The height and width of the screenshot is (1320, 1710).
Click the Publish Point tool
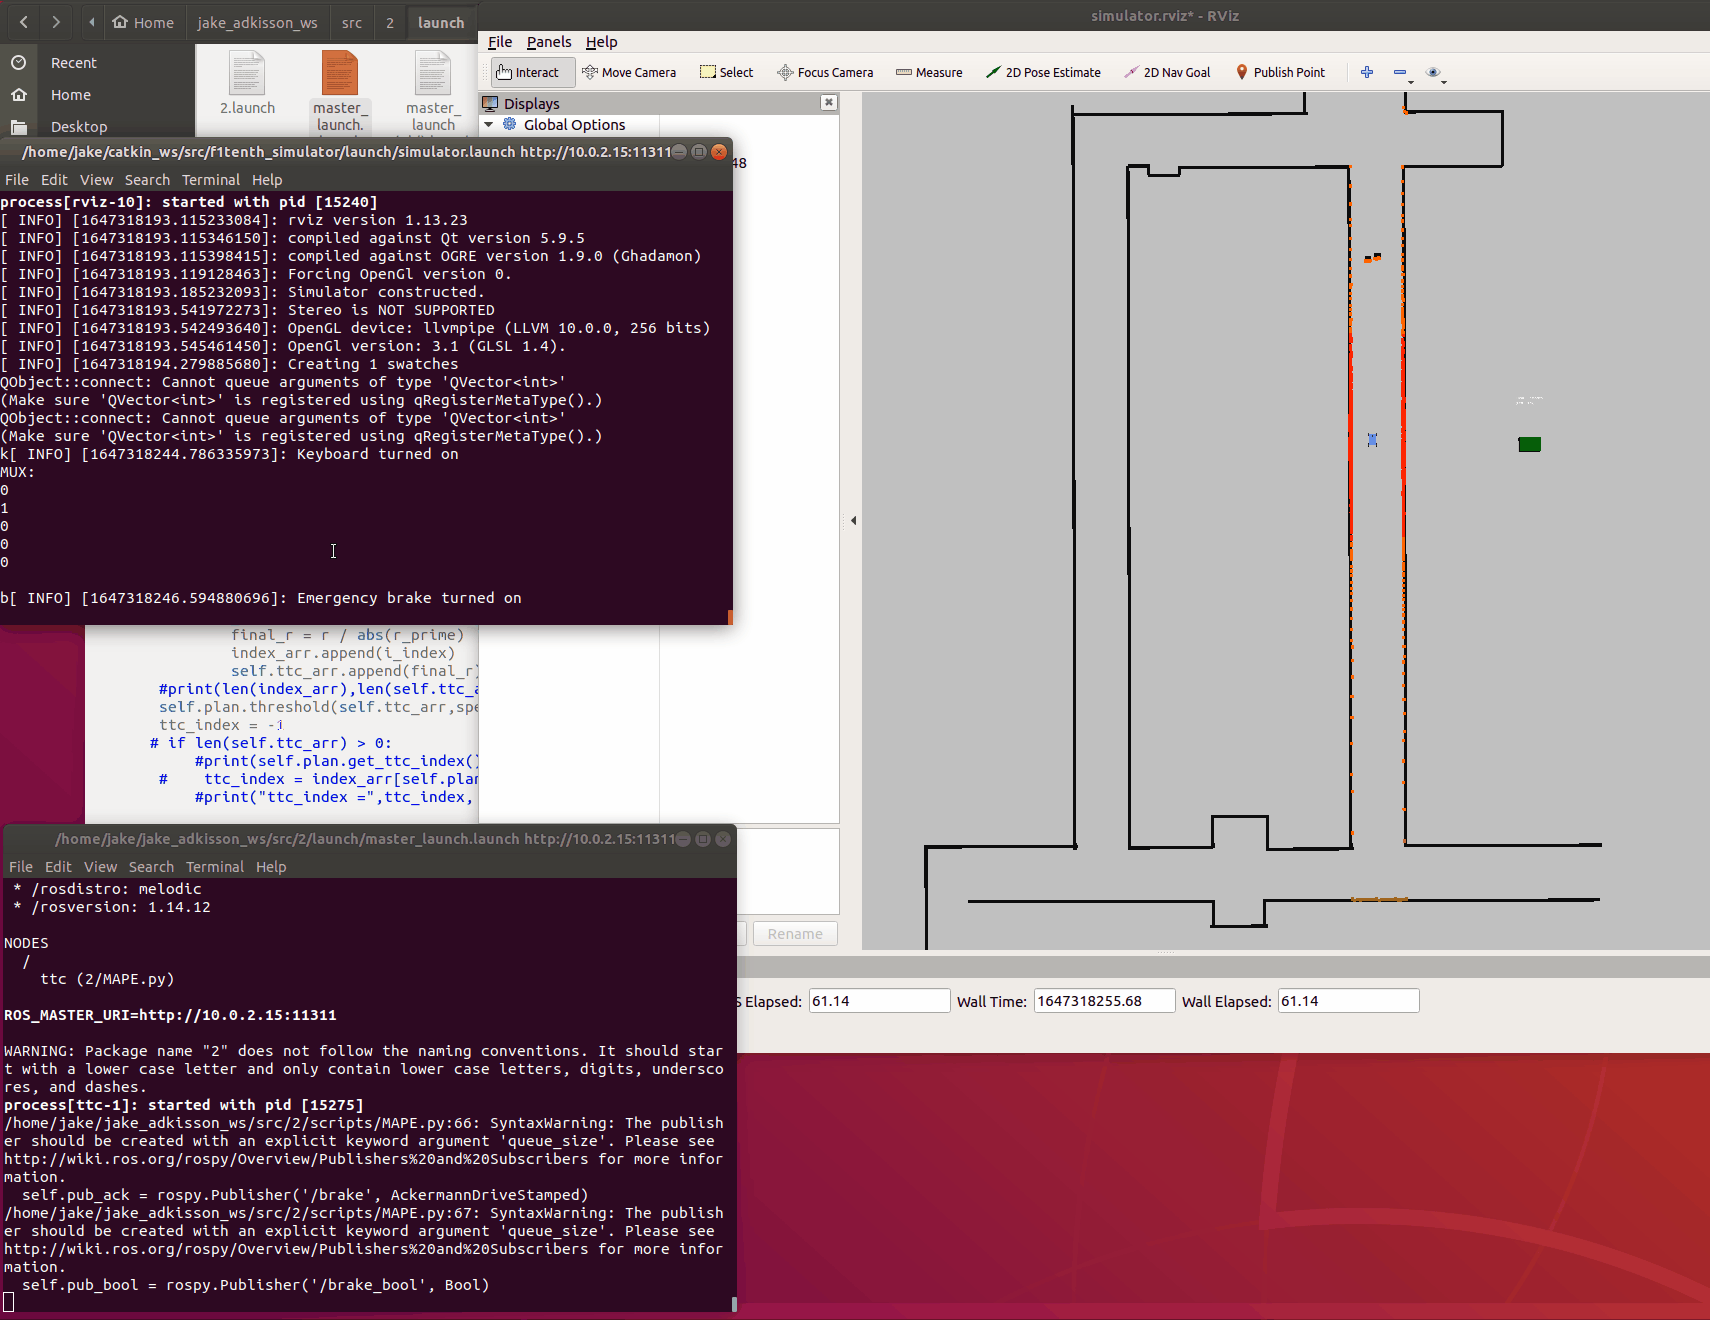(x=1280, y=73)
